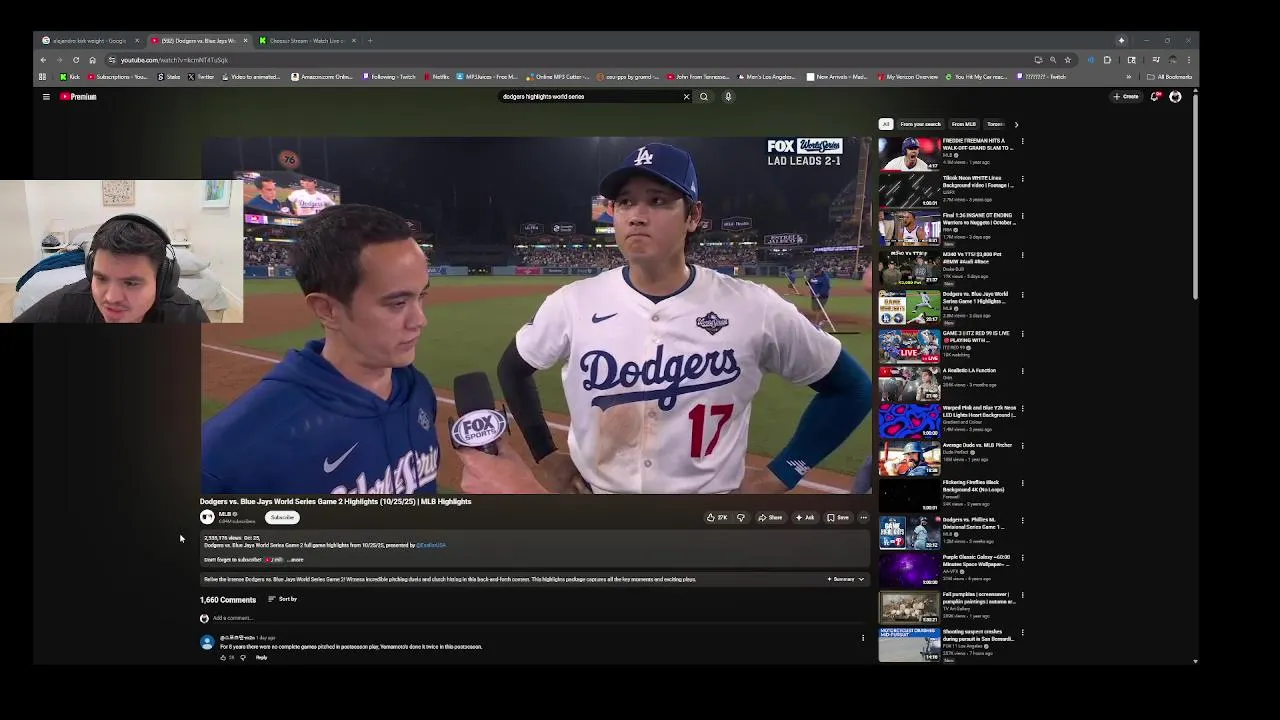Open the Twitter bookmark
1280x720 pixels.
pos(201,77)
